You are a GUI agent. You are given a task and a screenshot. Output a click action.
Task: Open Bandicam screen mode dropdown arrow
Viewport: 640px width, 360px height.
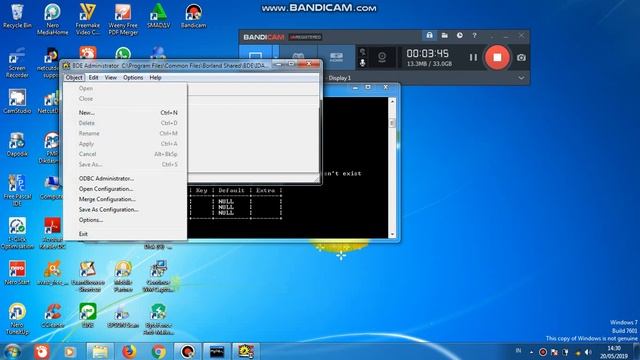(x=276, y=56)
